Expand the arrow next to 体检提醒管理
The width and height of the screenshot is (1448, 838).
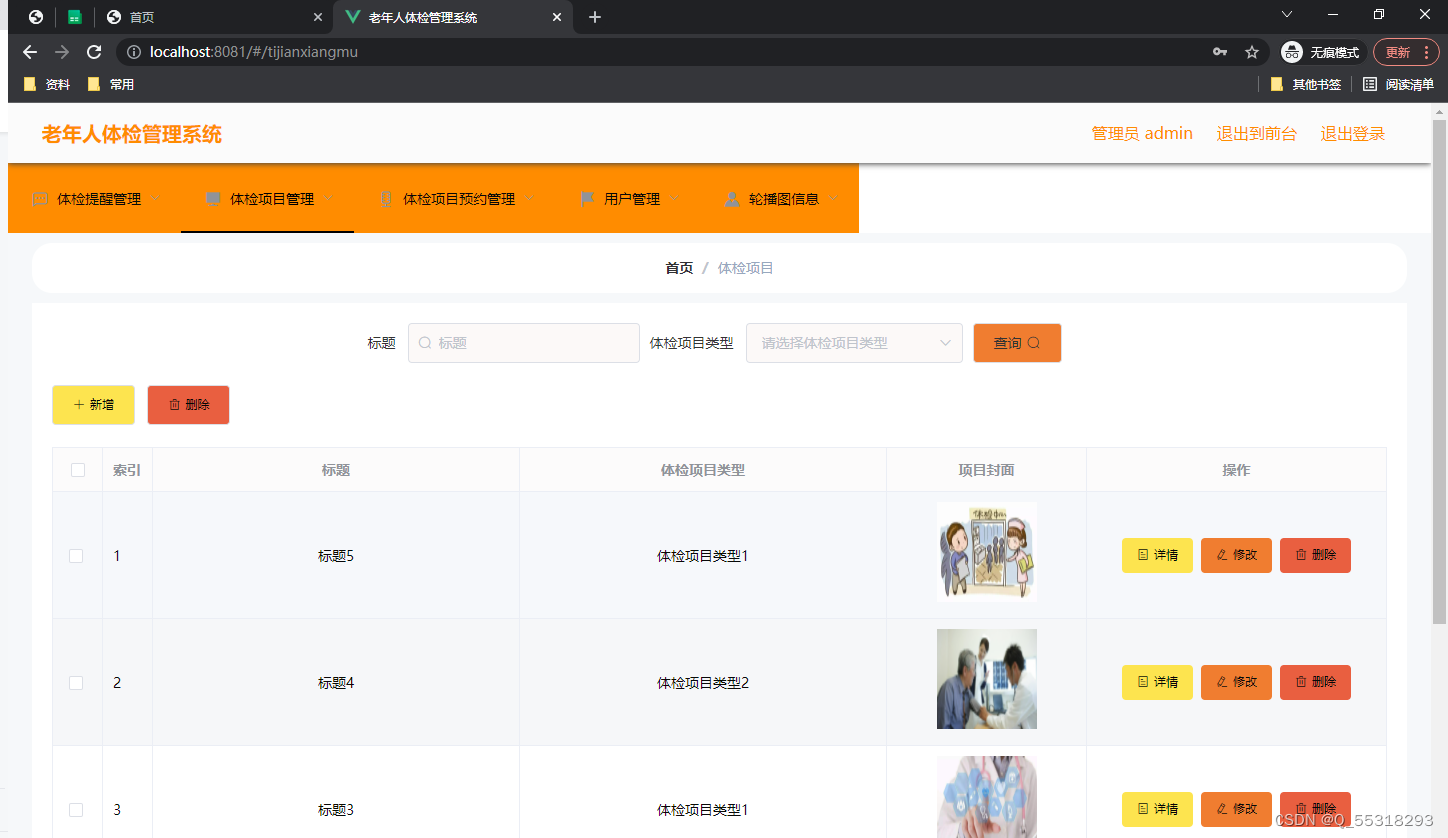coord(156,198)
